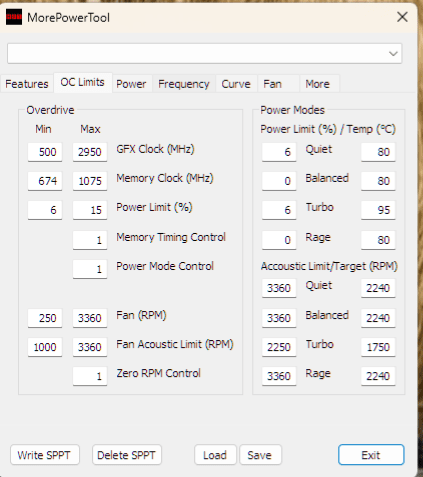Click the Fan Acoustic Limit min field

pyautogui.click(x=45, y=347)
